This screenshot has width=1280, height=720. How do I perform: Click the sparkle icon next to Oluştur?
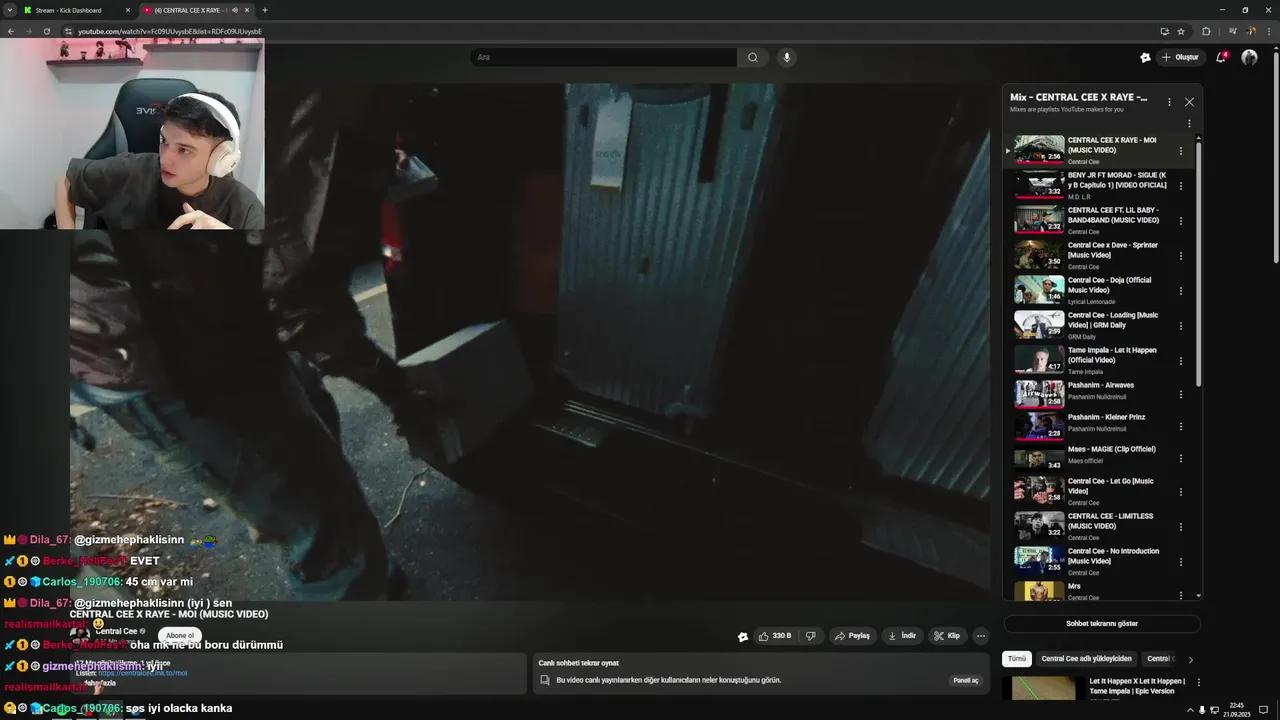pos(1145,57)
